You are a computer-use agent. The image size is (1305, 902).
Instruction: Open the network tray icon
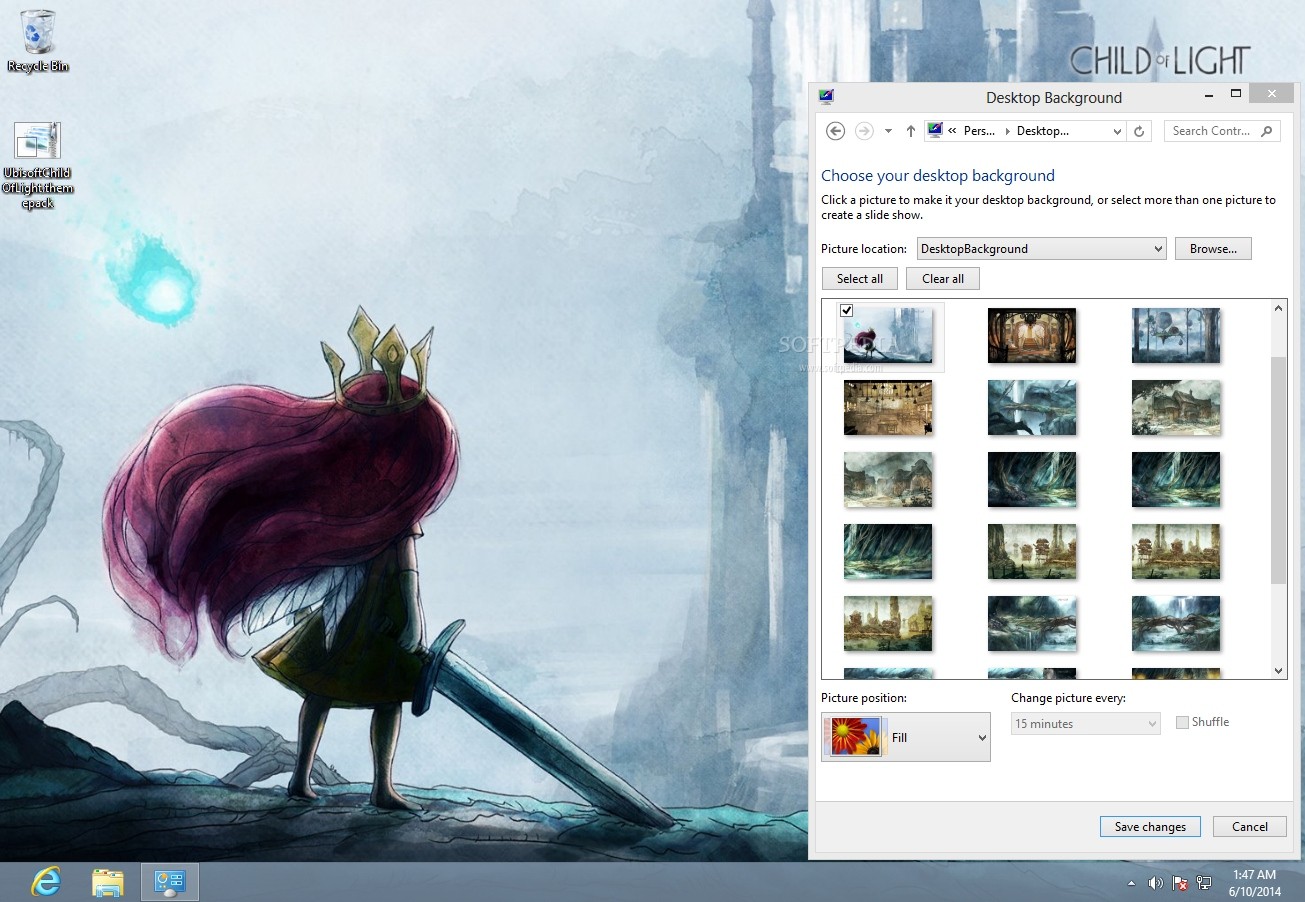[x=1204, y=883]
